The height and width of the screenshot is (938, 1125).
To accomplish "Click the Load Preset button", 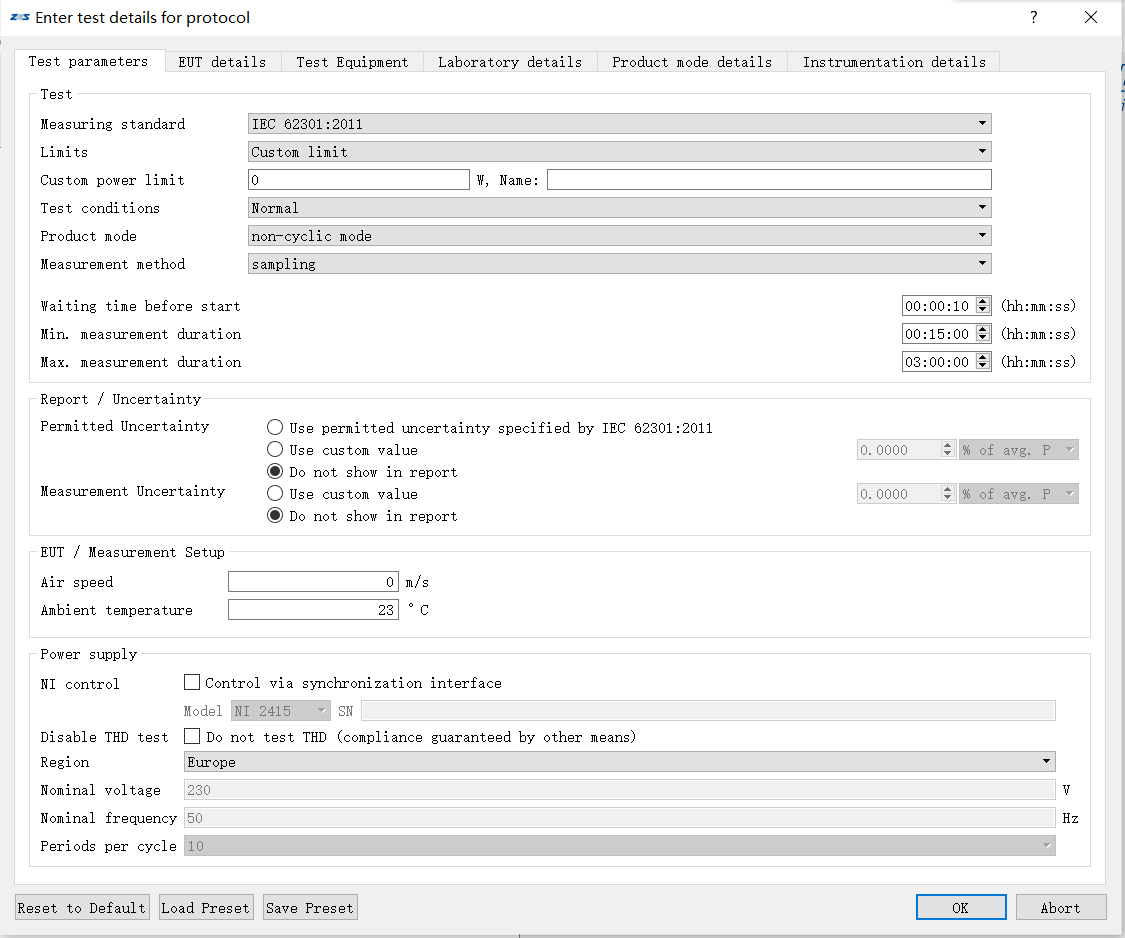I will point(205,907).
